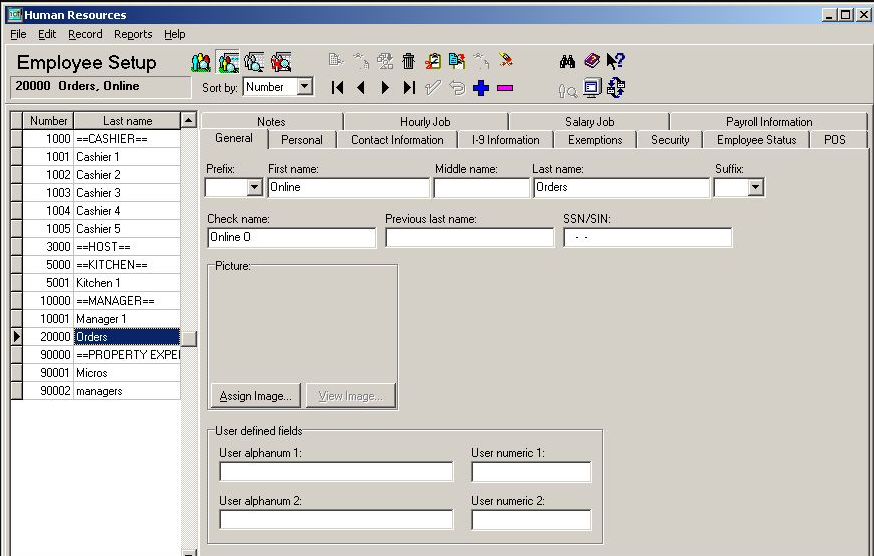874x556 pixels.
Task: Focus the Last name field
Action: click(x=621, y=187)
